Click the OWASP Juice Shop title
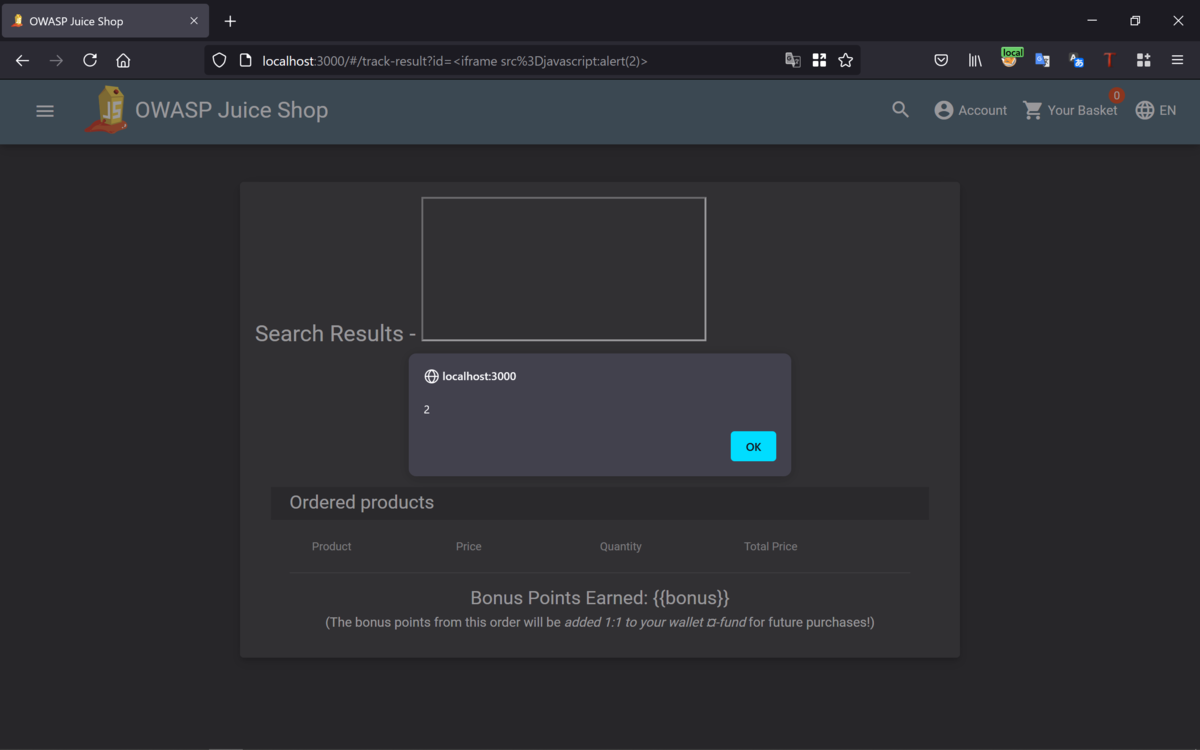 coord(231,110)
